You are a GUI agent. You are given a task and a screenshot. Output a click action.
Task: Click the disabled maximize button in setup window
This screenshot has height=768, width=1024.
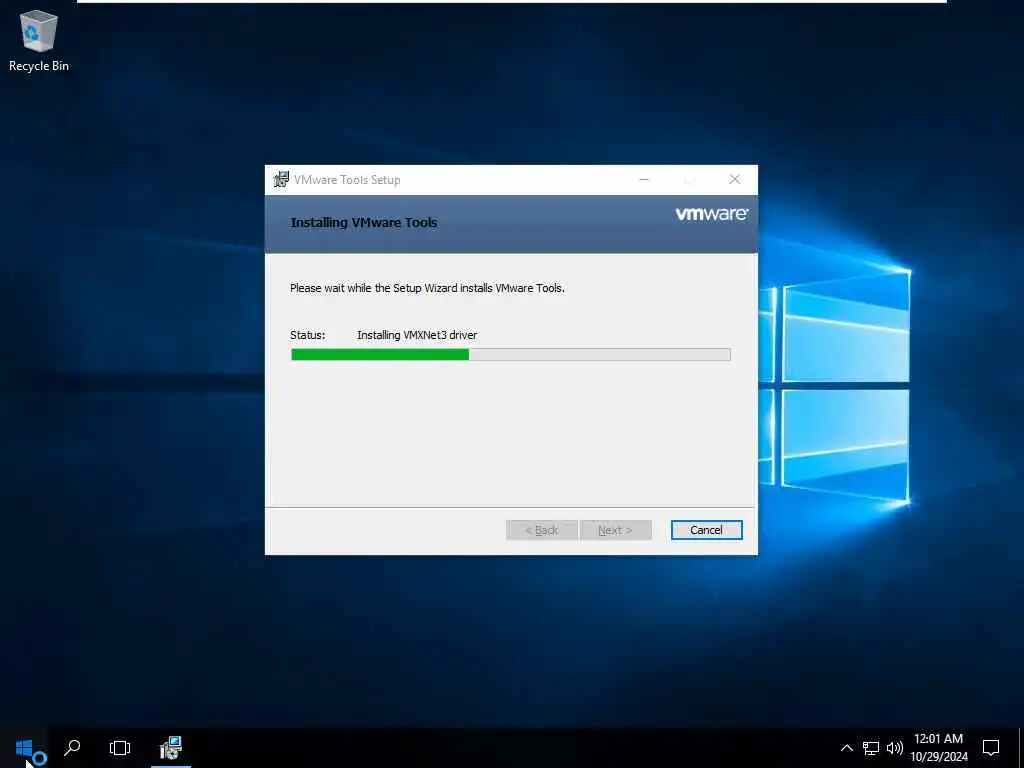(x=689, y=180)
